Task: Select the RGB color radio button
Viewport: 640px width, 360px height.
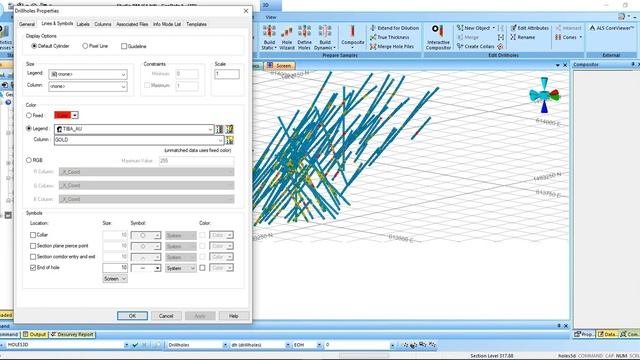Action: [29, 160]
